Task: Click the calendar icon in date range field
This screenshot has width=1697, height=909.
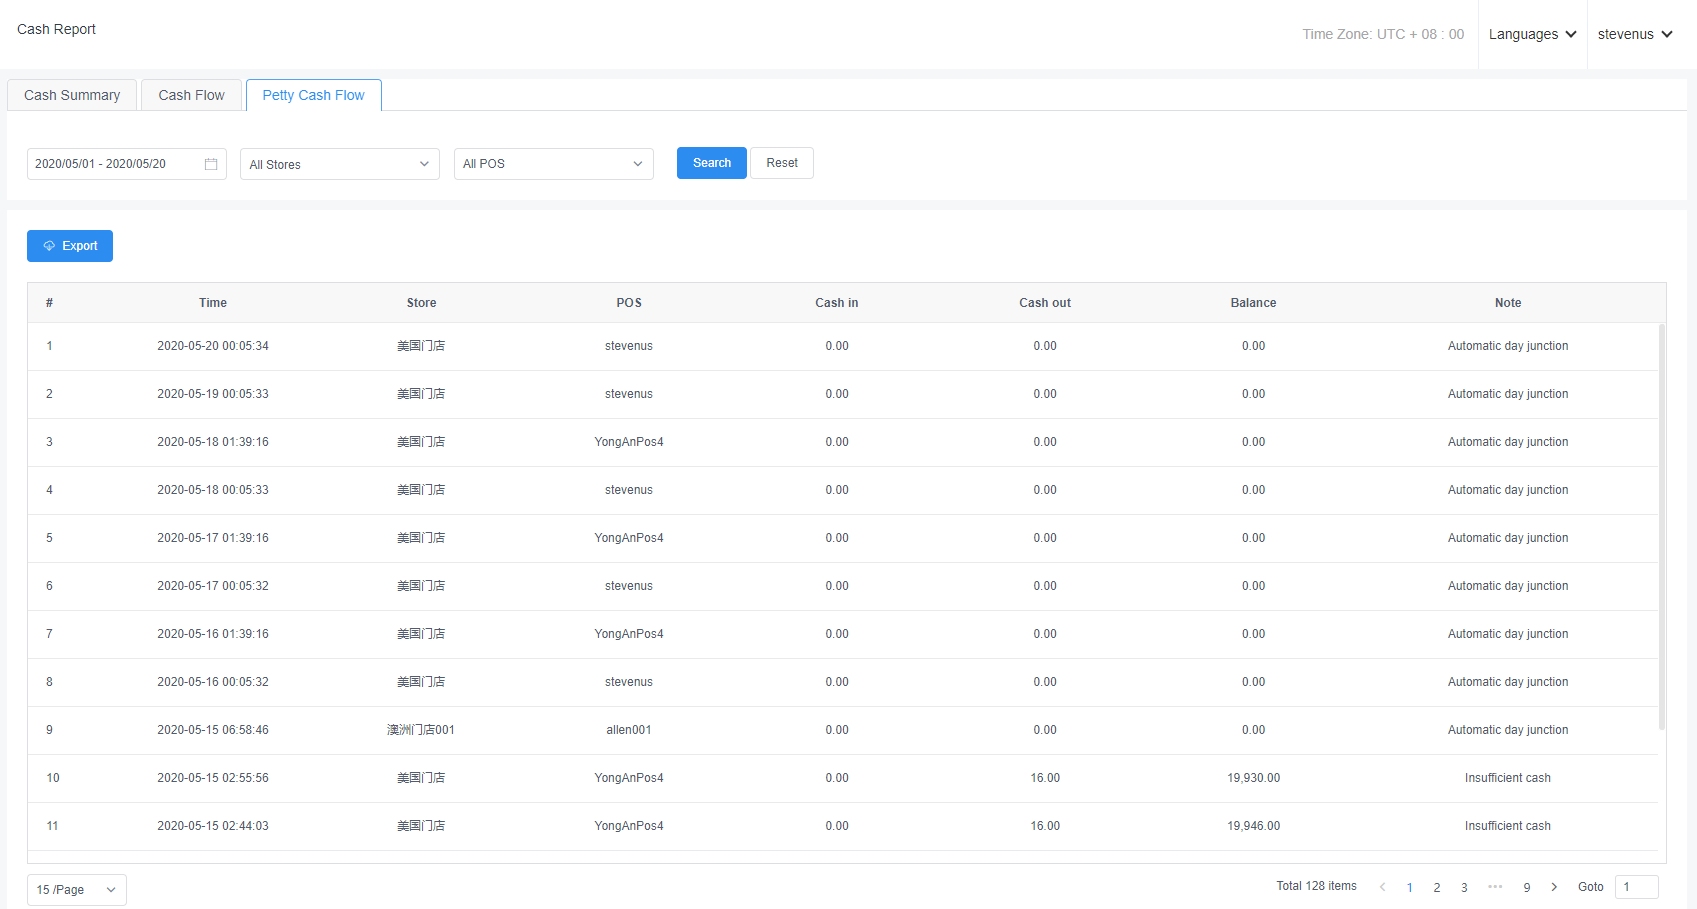Action: coord(211,164)
